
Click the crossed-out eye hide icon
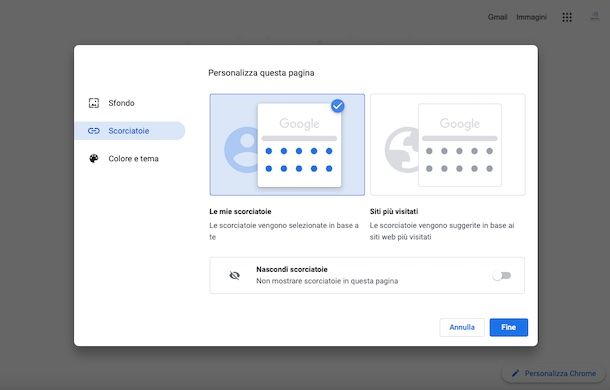[234, 276]
